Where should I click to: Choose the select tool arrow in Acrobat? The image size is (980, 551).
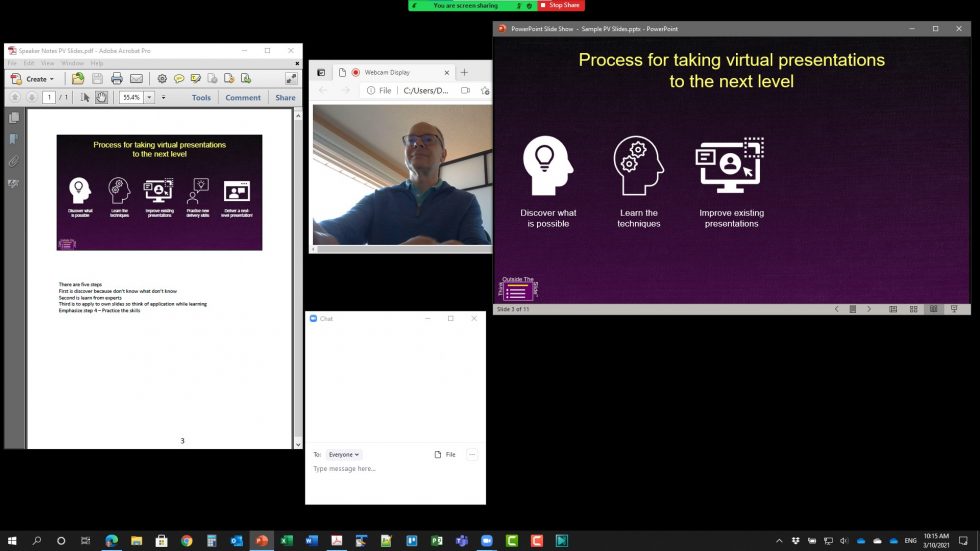[x=85, y=97]
